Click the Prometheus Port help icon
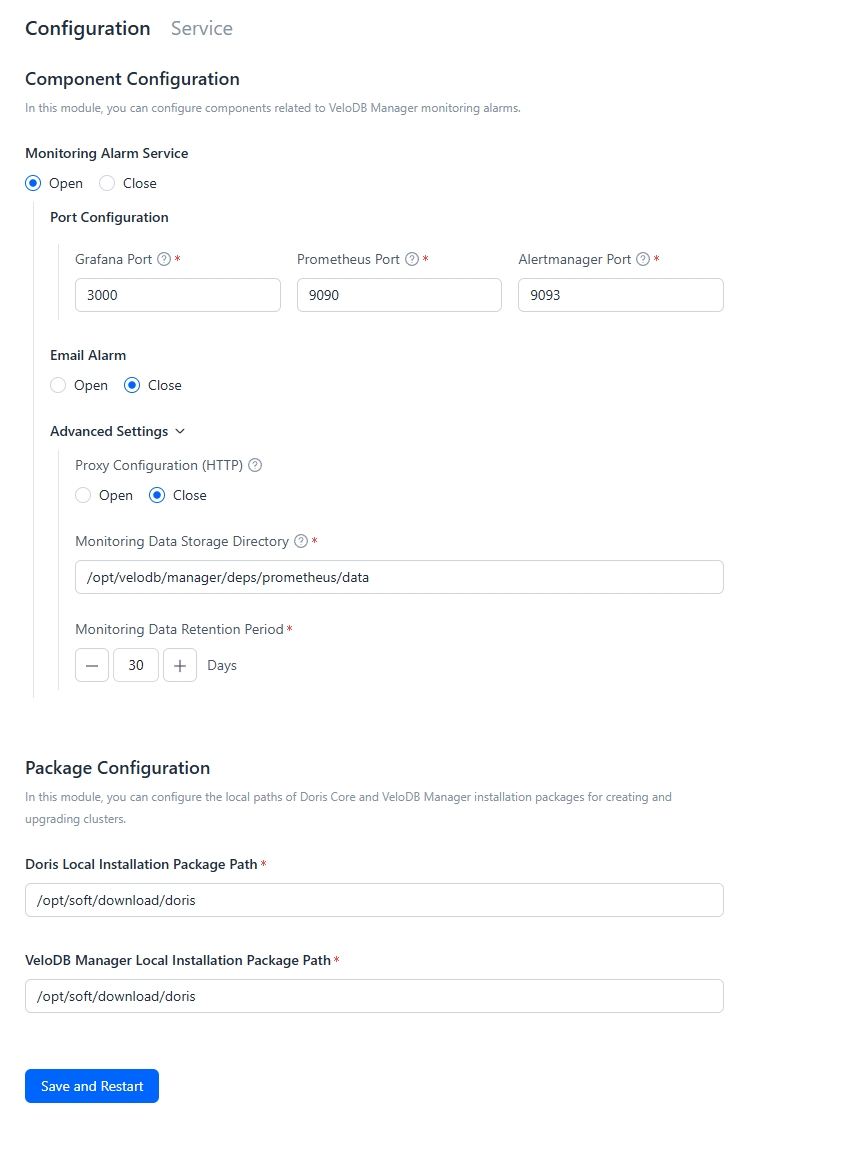Viewport: 841px width, 1166px height. (412, 259)
